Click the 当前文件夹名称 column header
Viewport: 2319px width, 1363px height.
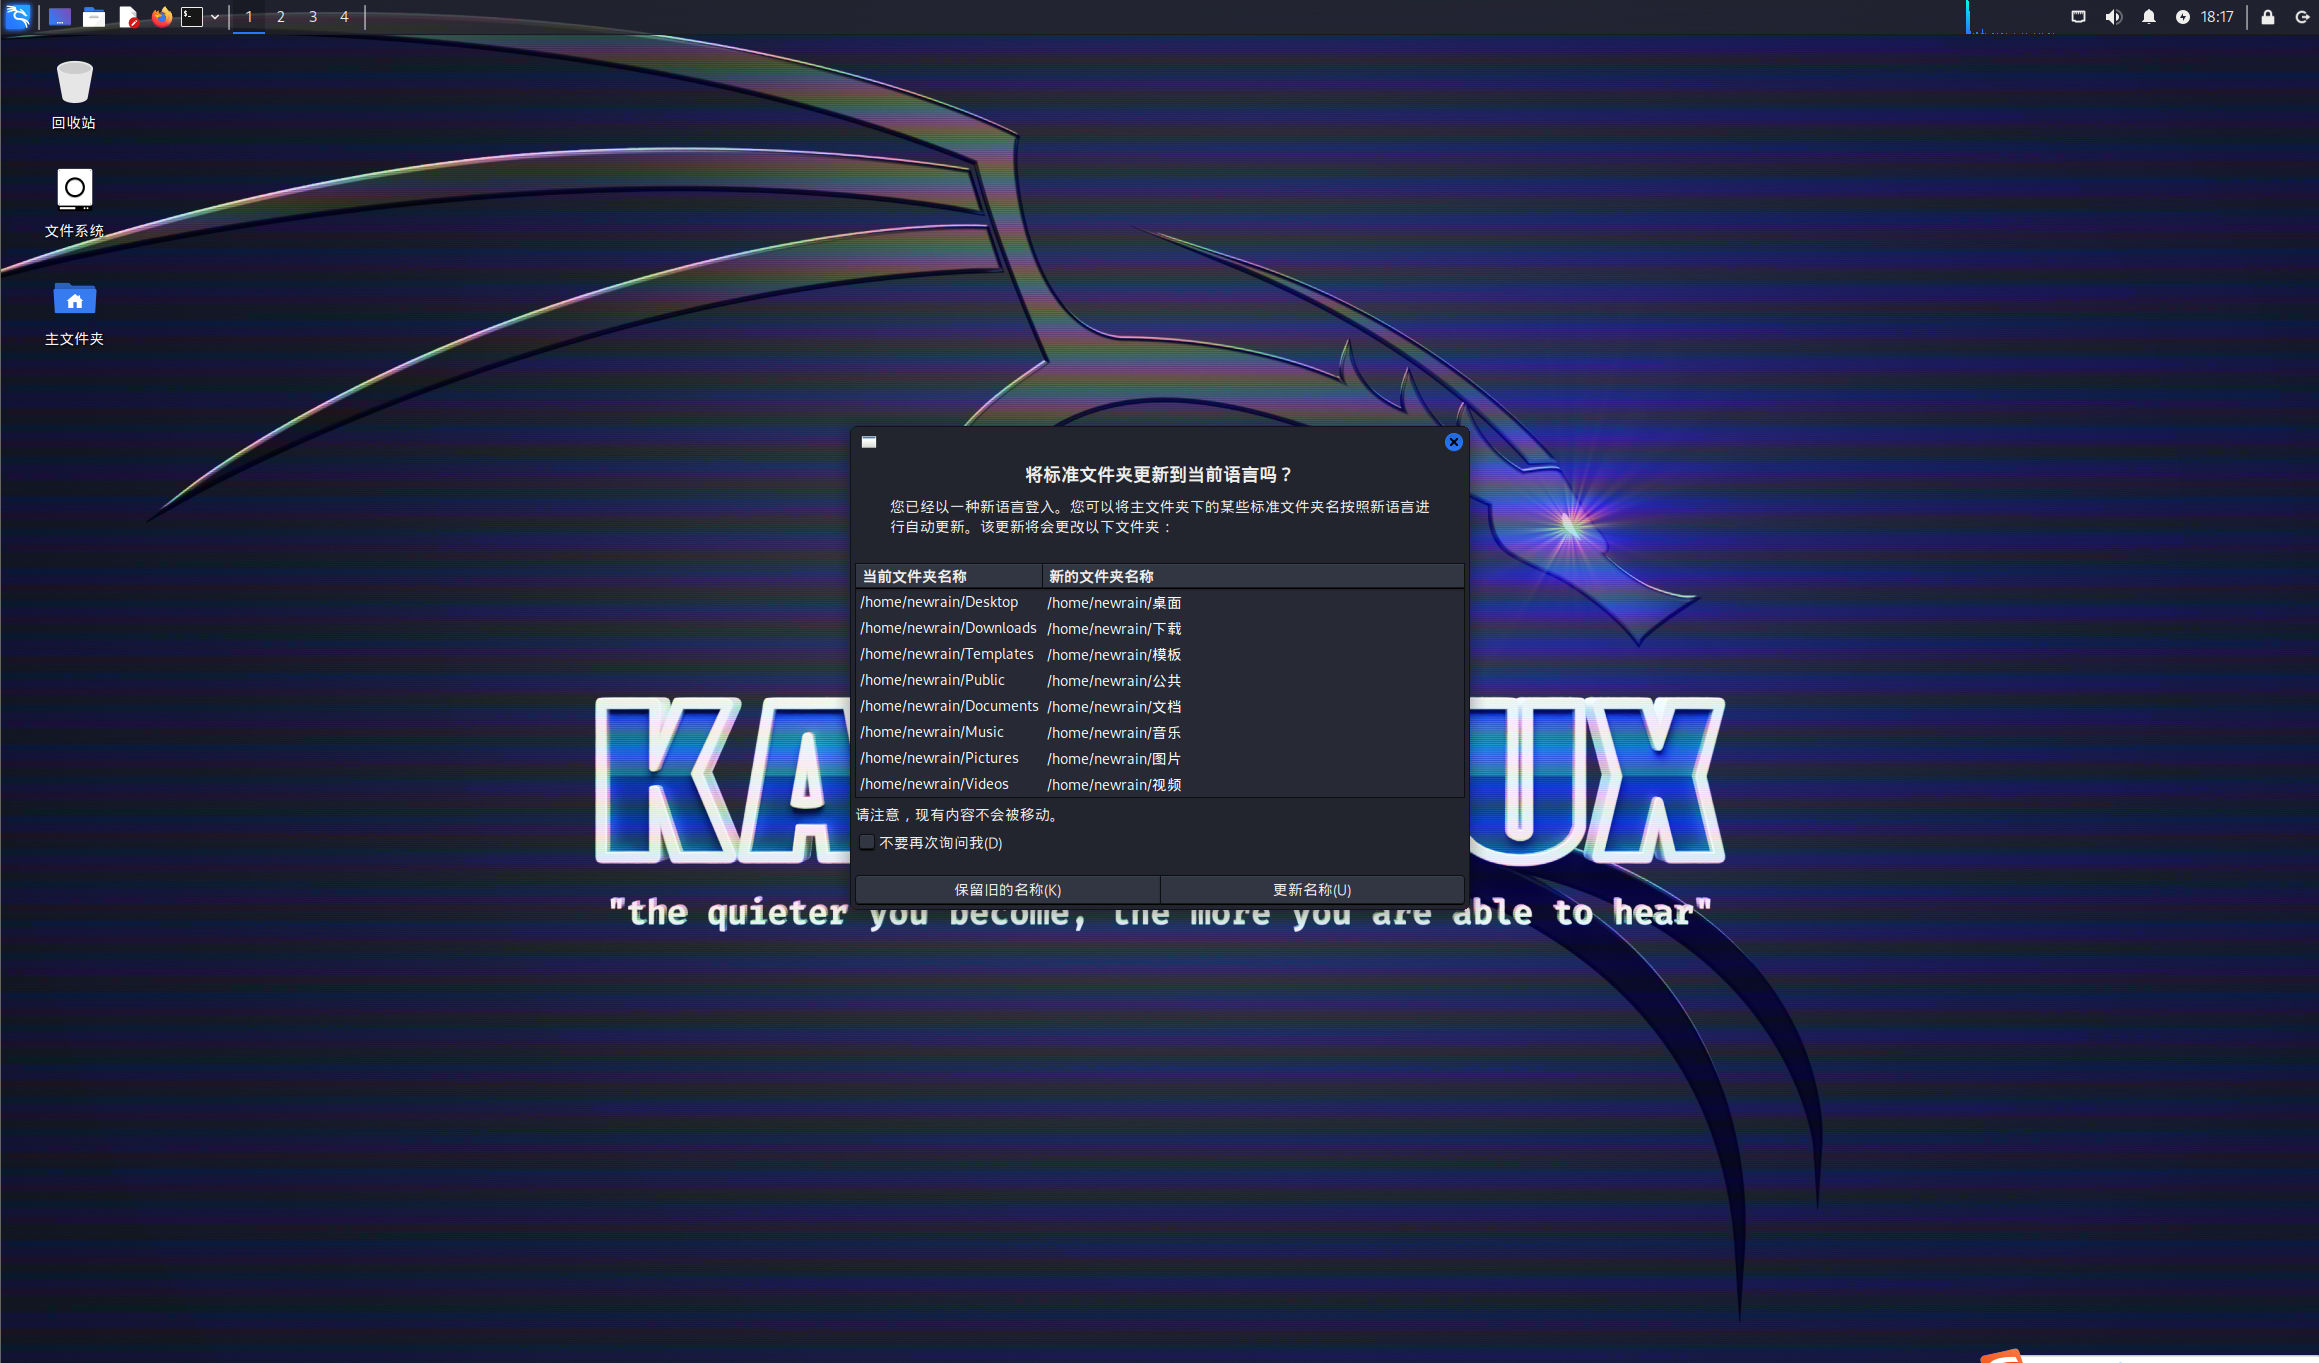pos(949,576)
